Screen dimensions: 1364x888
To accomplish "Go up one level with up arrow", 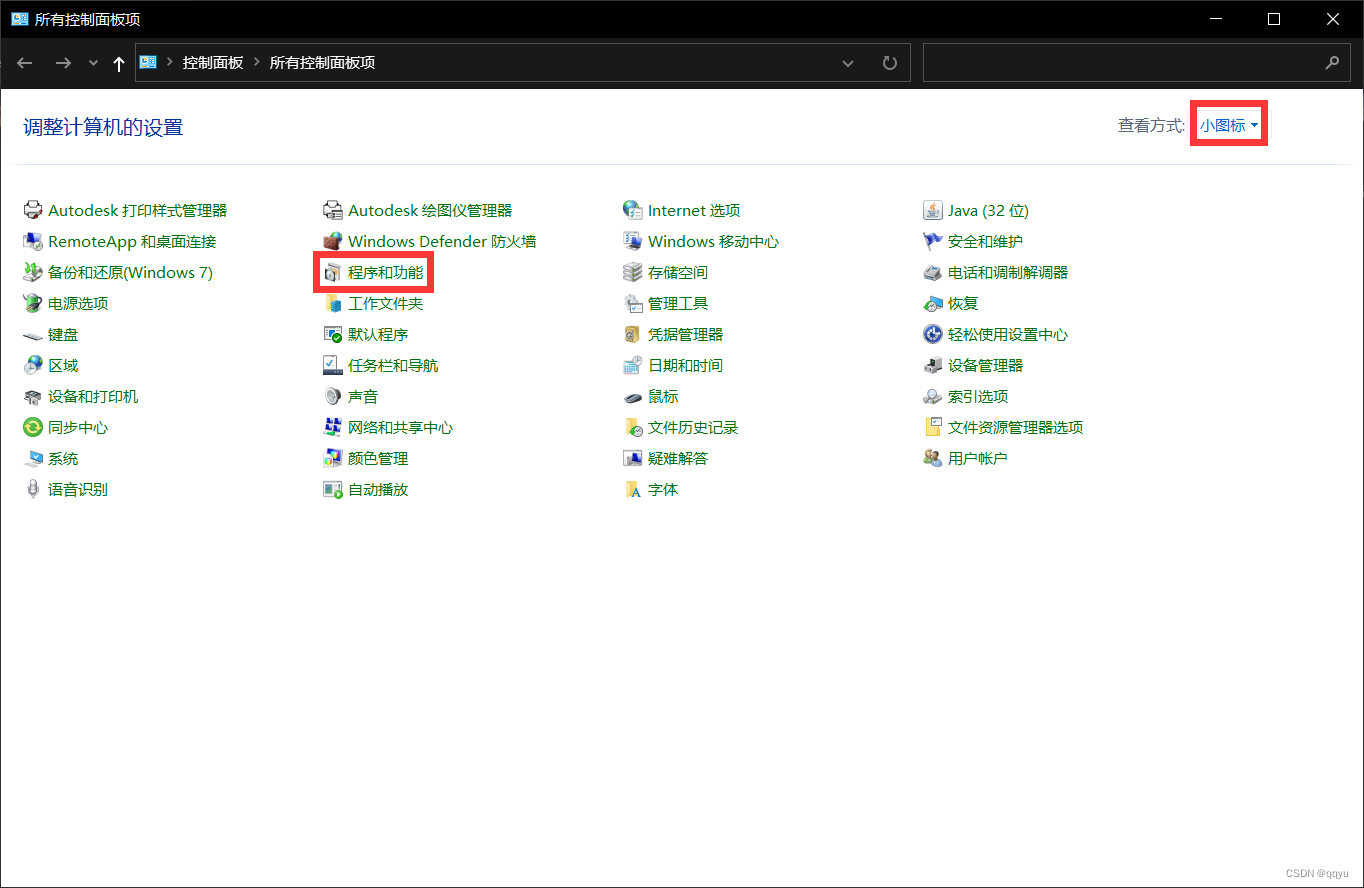I will (119, 63).
